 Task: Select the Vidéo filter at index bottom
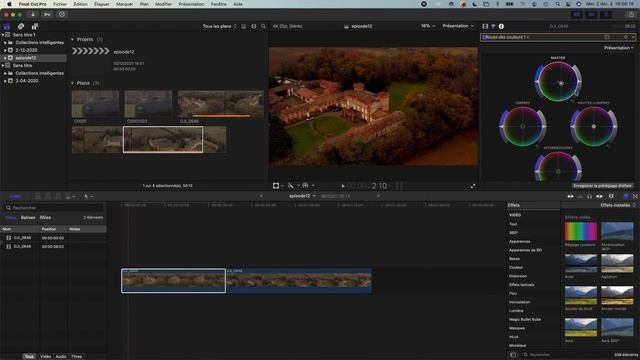coord(45,356)
